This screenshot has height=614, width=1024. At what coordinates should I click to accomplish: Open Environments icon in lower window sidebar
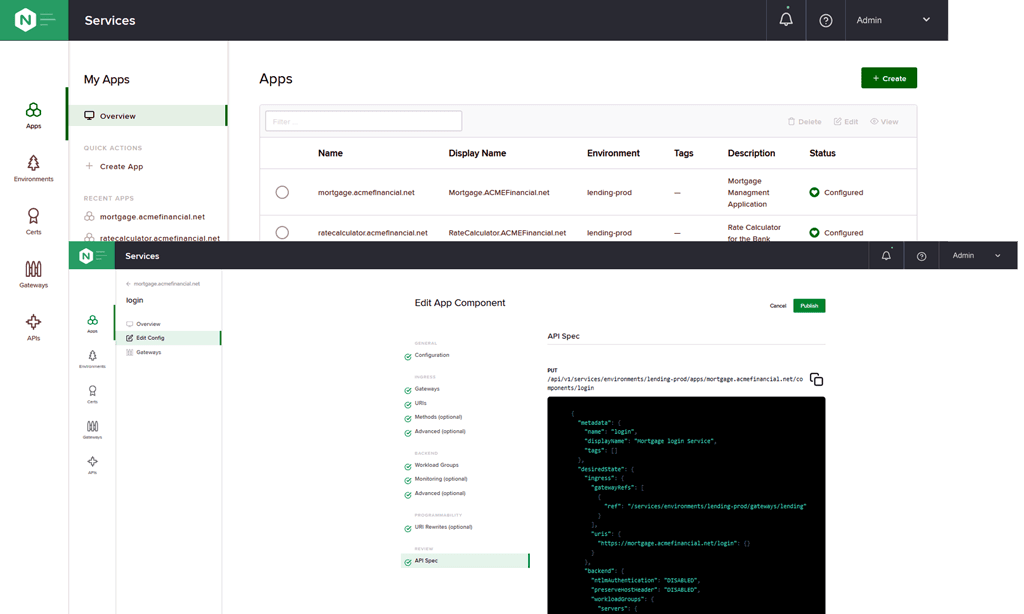pos(92,359)
